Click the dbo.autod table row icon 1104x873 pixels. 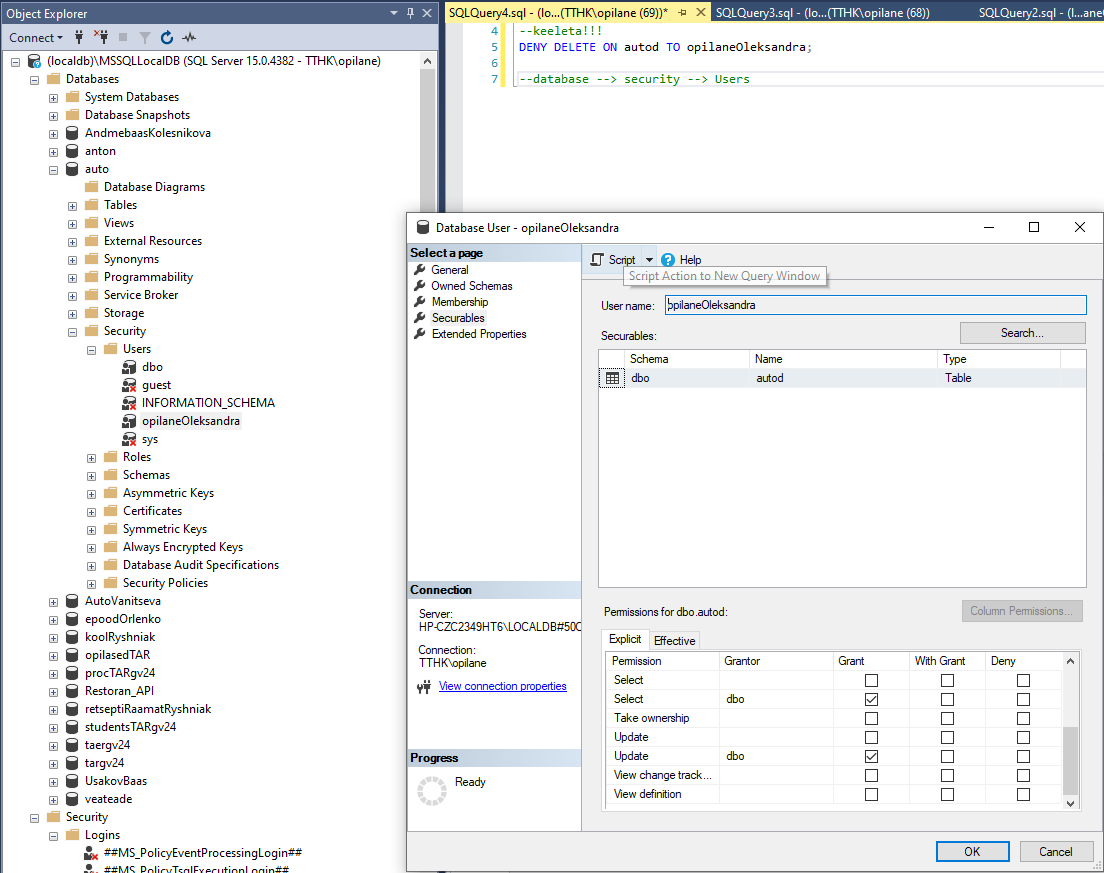(x=612, y=378)
